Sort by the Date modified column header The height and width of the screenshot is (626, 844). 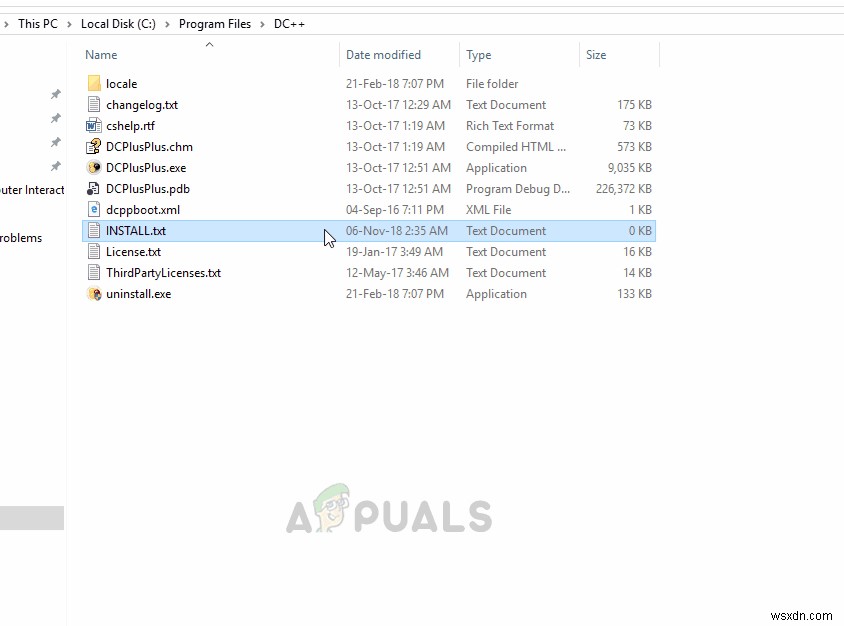click(384, 55)
